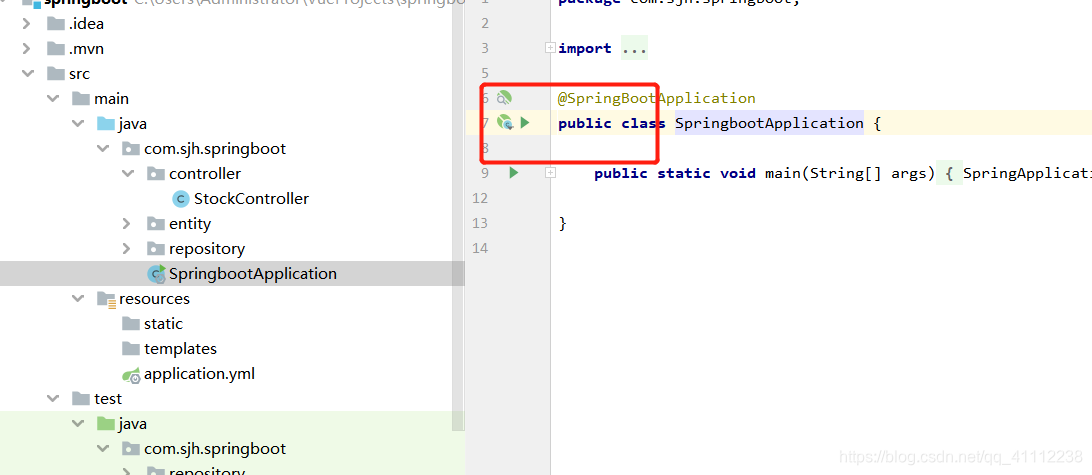Click the Spring bean gutter icon beside @SpringBootApplication
The width and height of the screenshot is (1092, 475).
click(504, 98)
